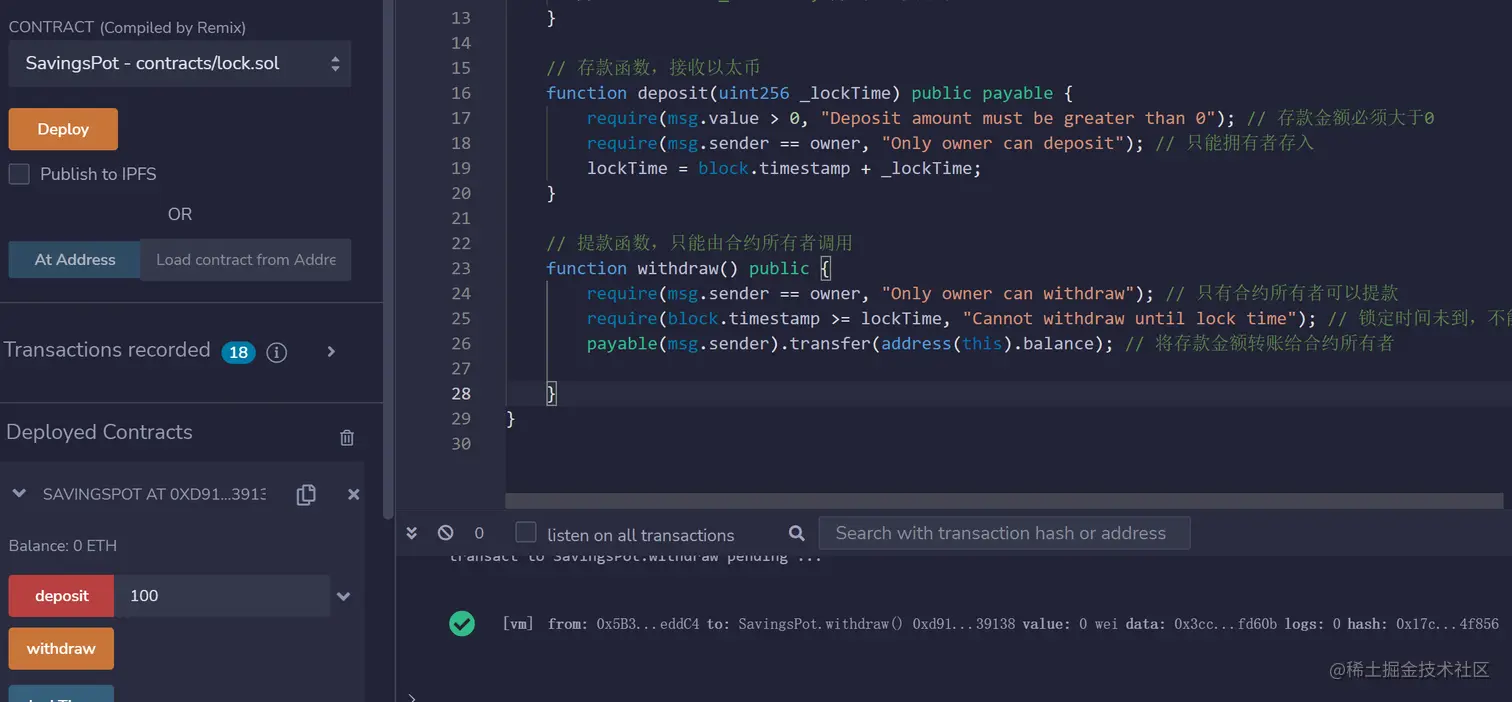Image resolution: width=1512 pixels, height=702 pixels.
Task: Enable listen on all transactions checkbox
Action: pos(526,532)
